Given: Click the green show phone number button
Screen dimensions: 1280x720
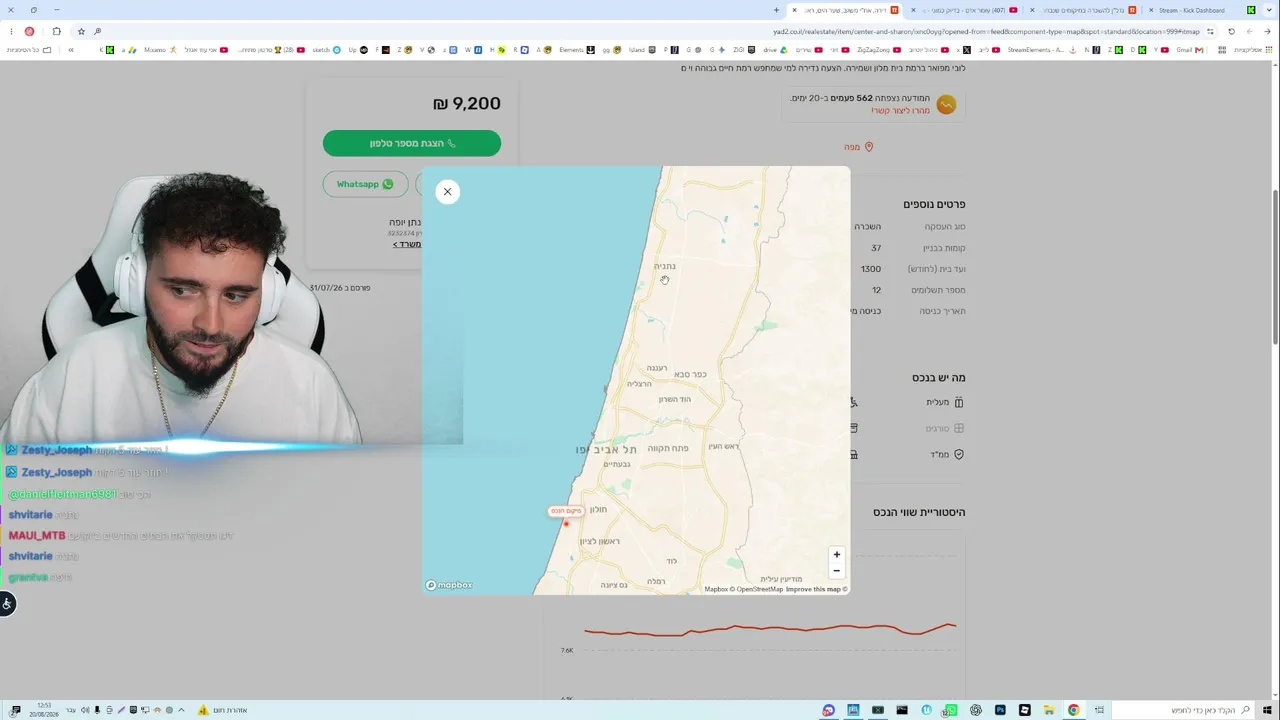Looking at the screenshot, I should (x=412, y=143).
